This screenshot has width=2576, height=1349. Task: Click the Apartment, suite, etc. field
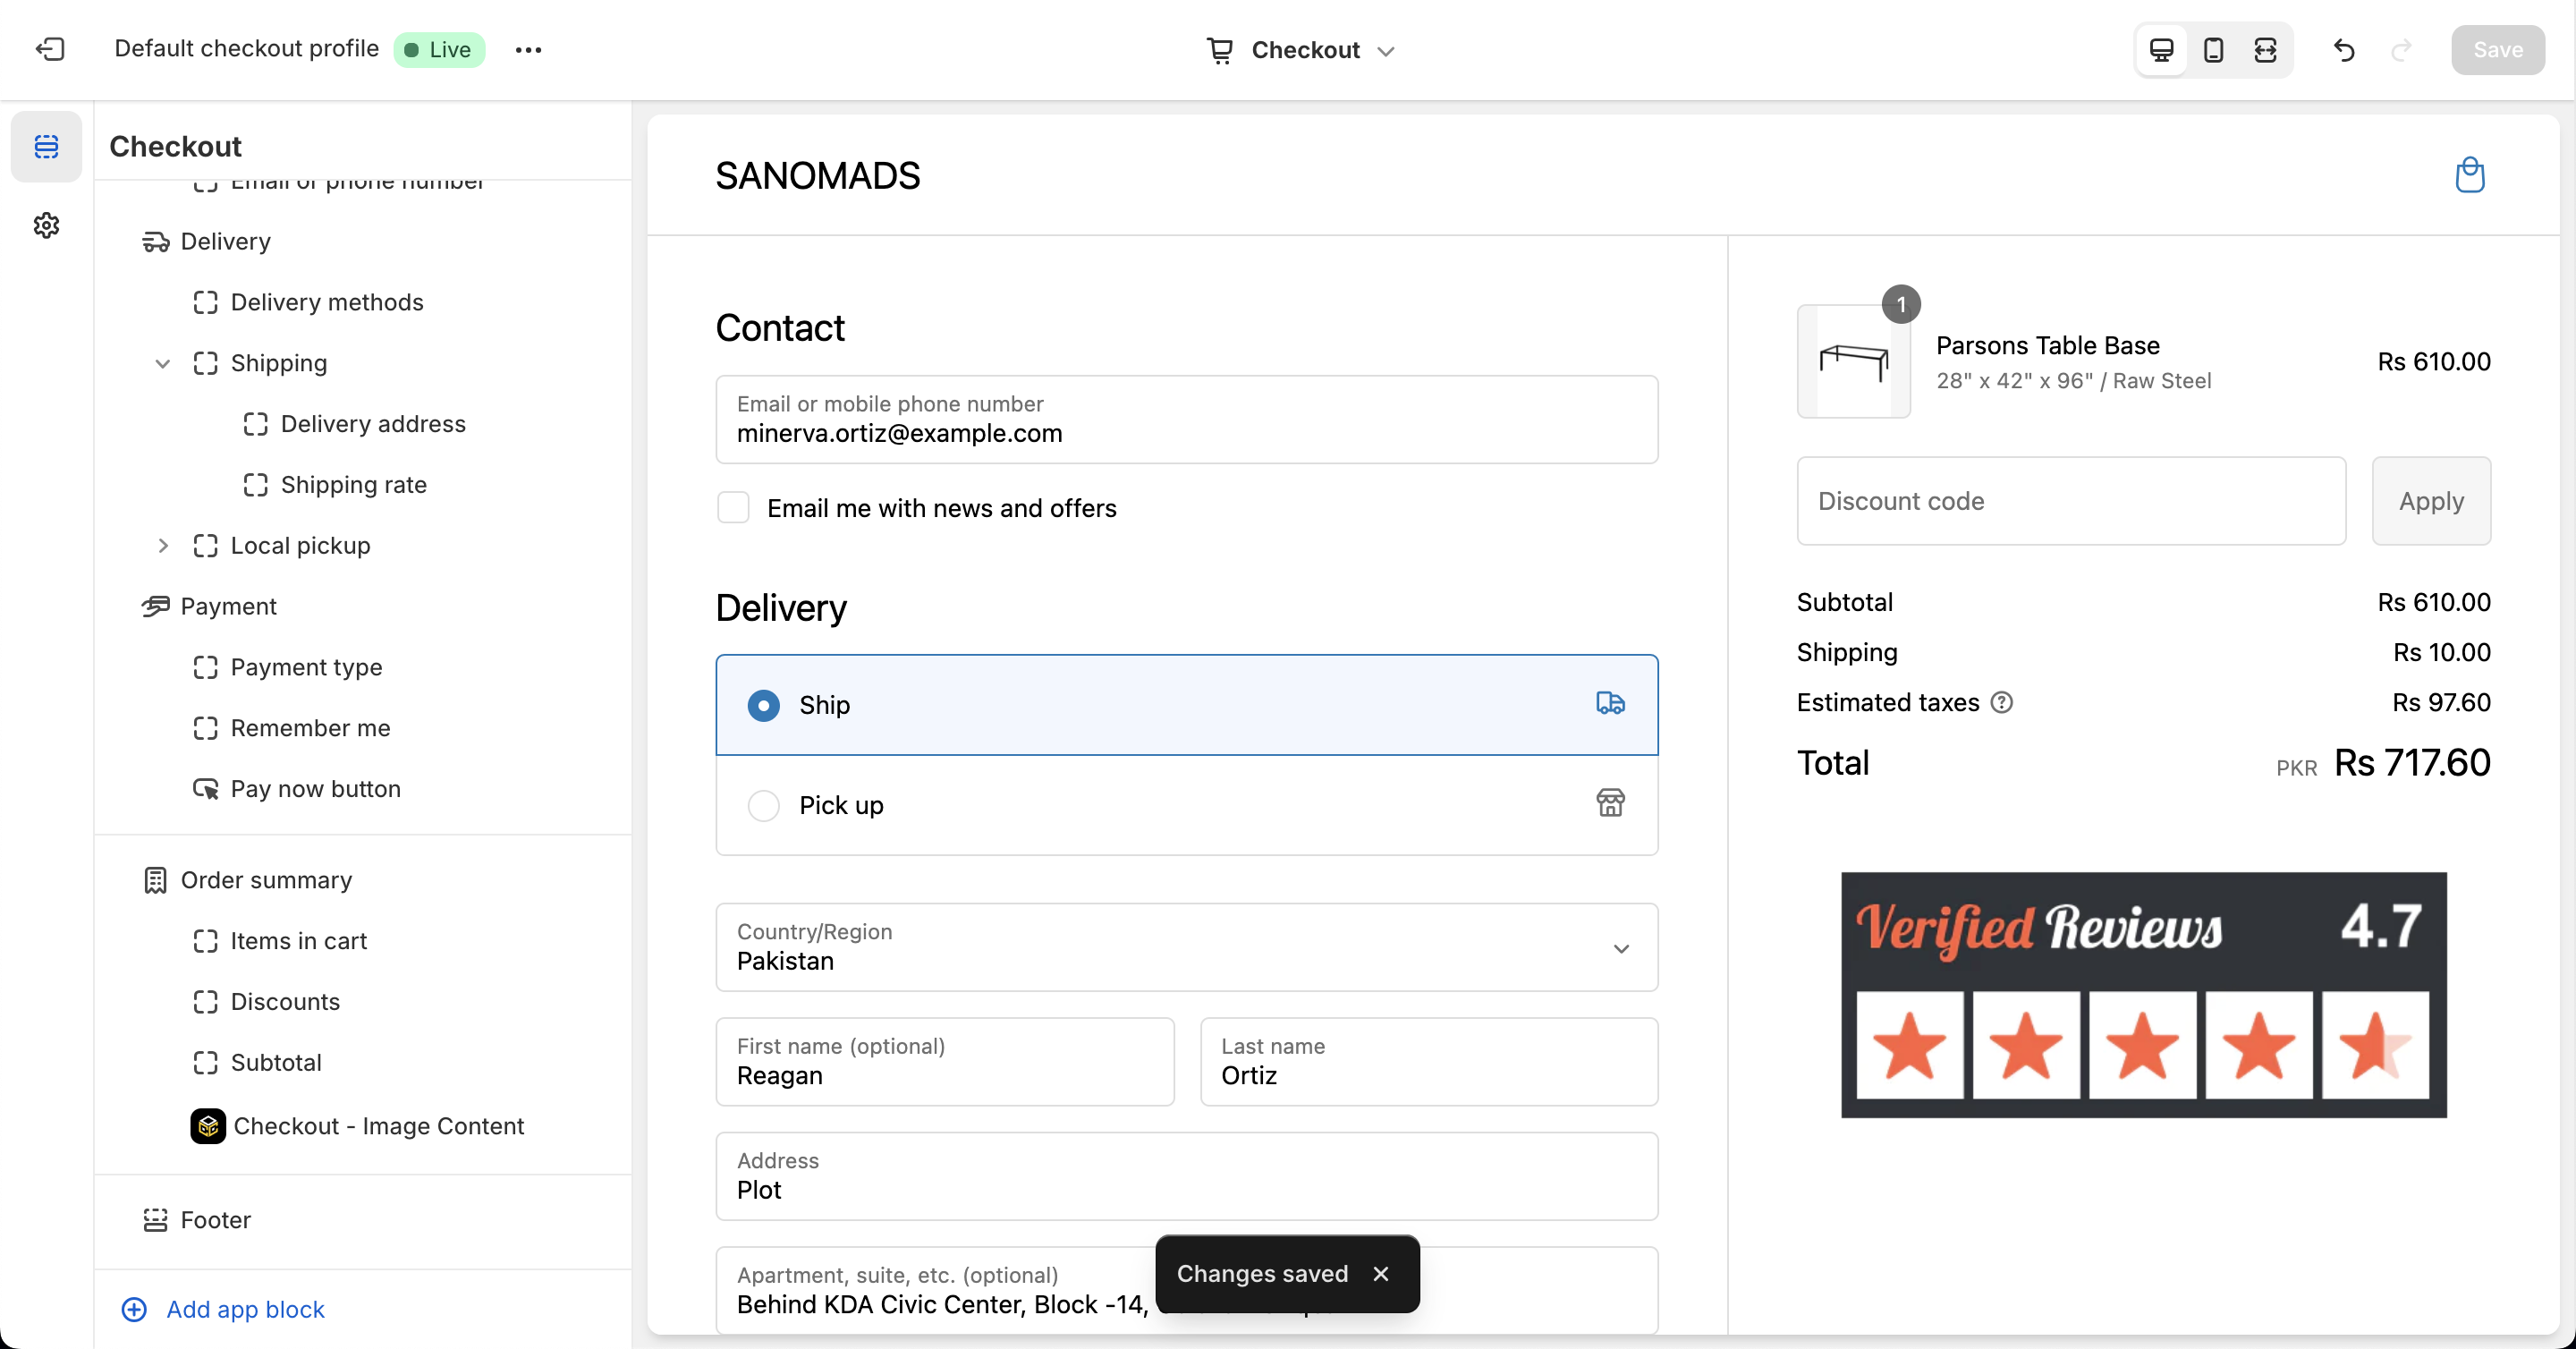1187,1290
